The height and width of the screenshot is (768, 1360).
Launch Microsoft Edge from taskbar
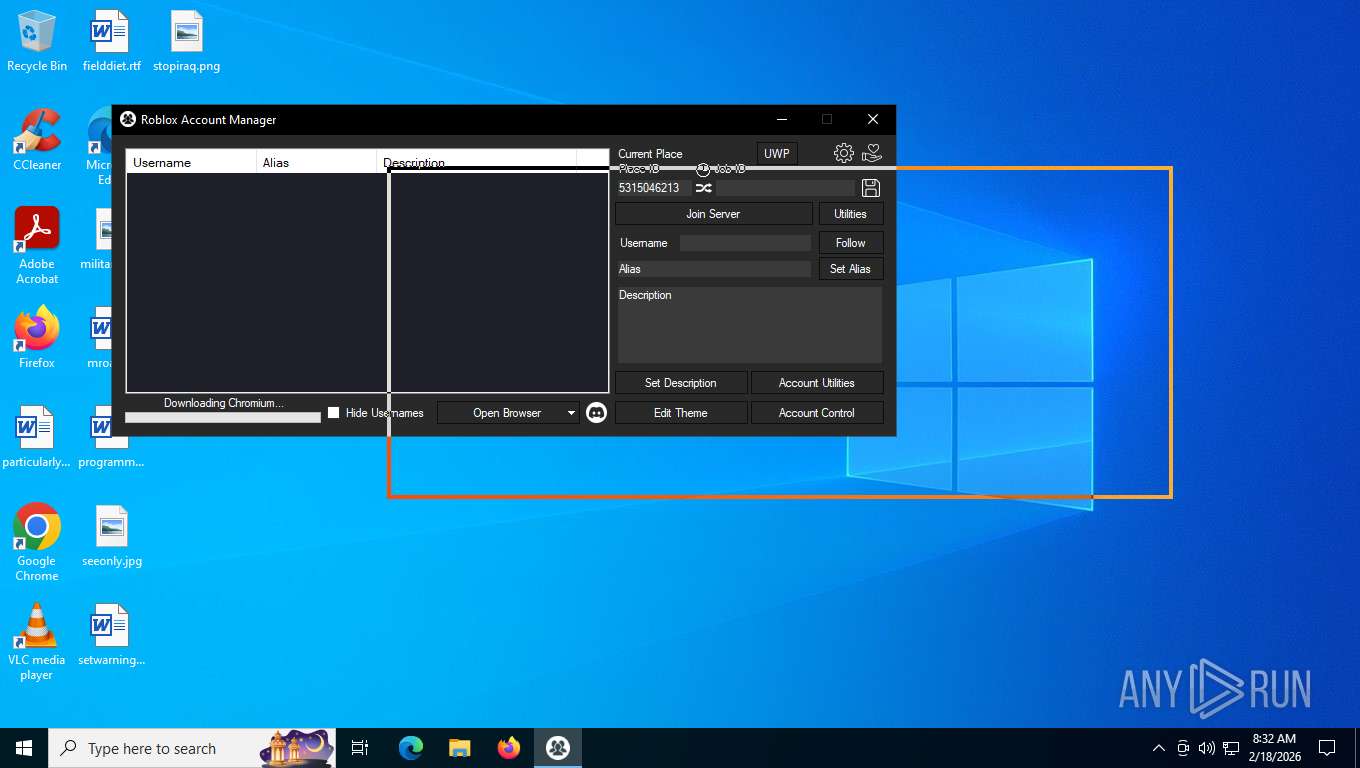tap(410, 748)
